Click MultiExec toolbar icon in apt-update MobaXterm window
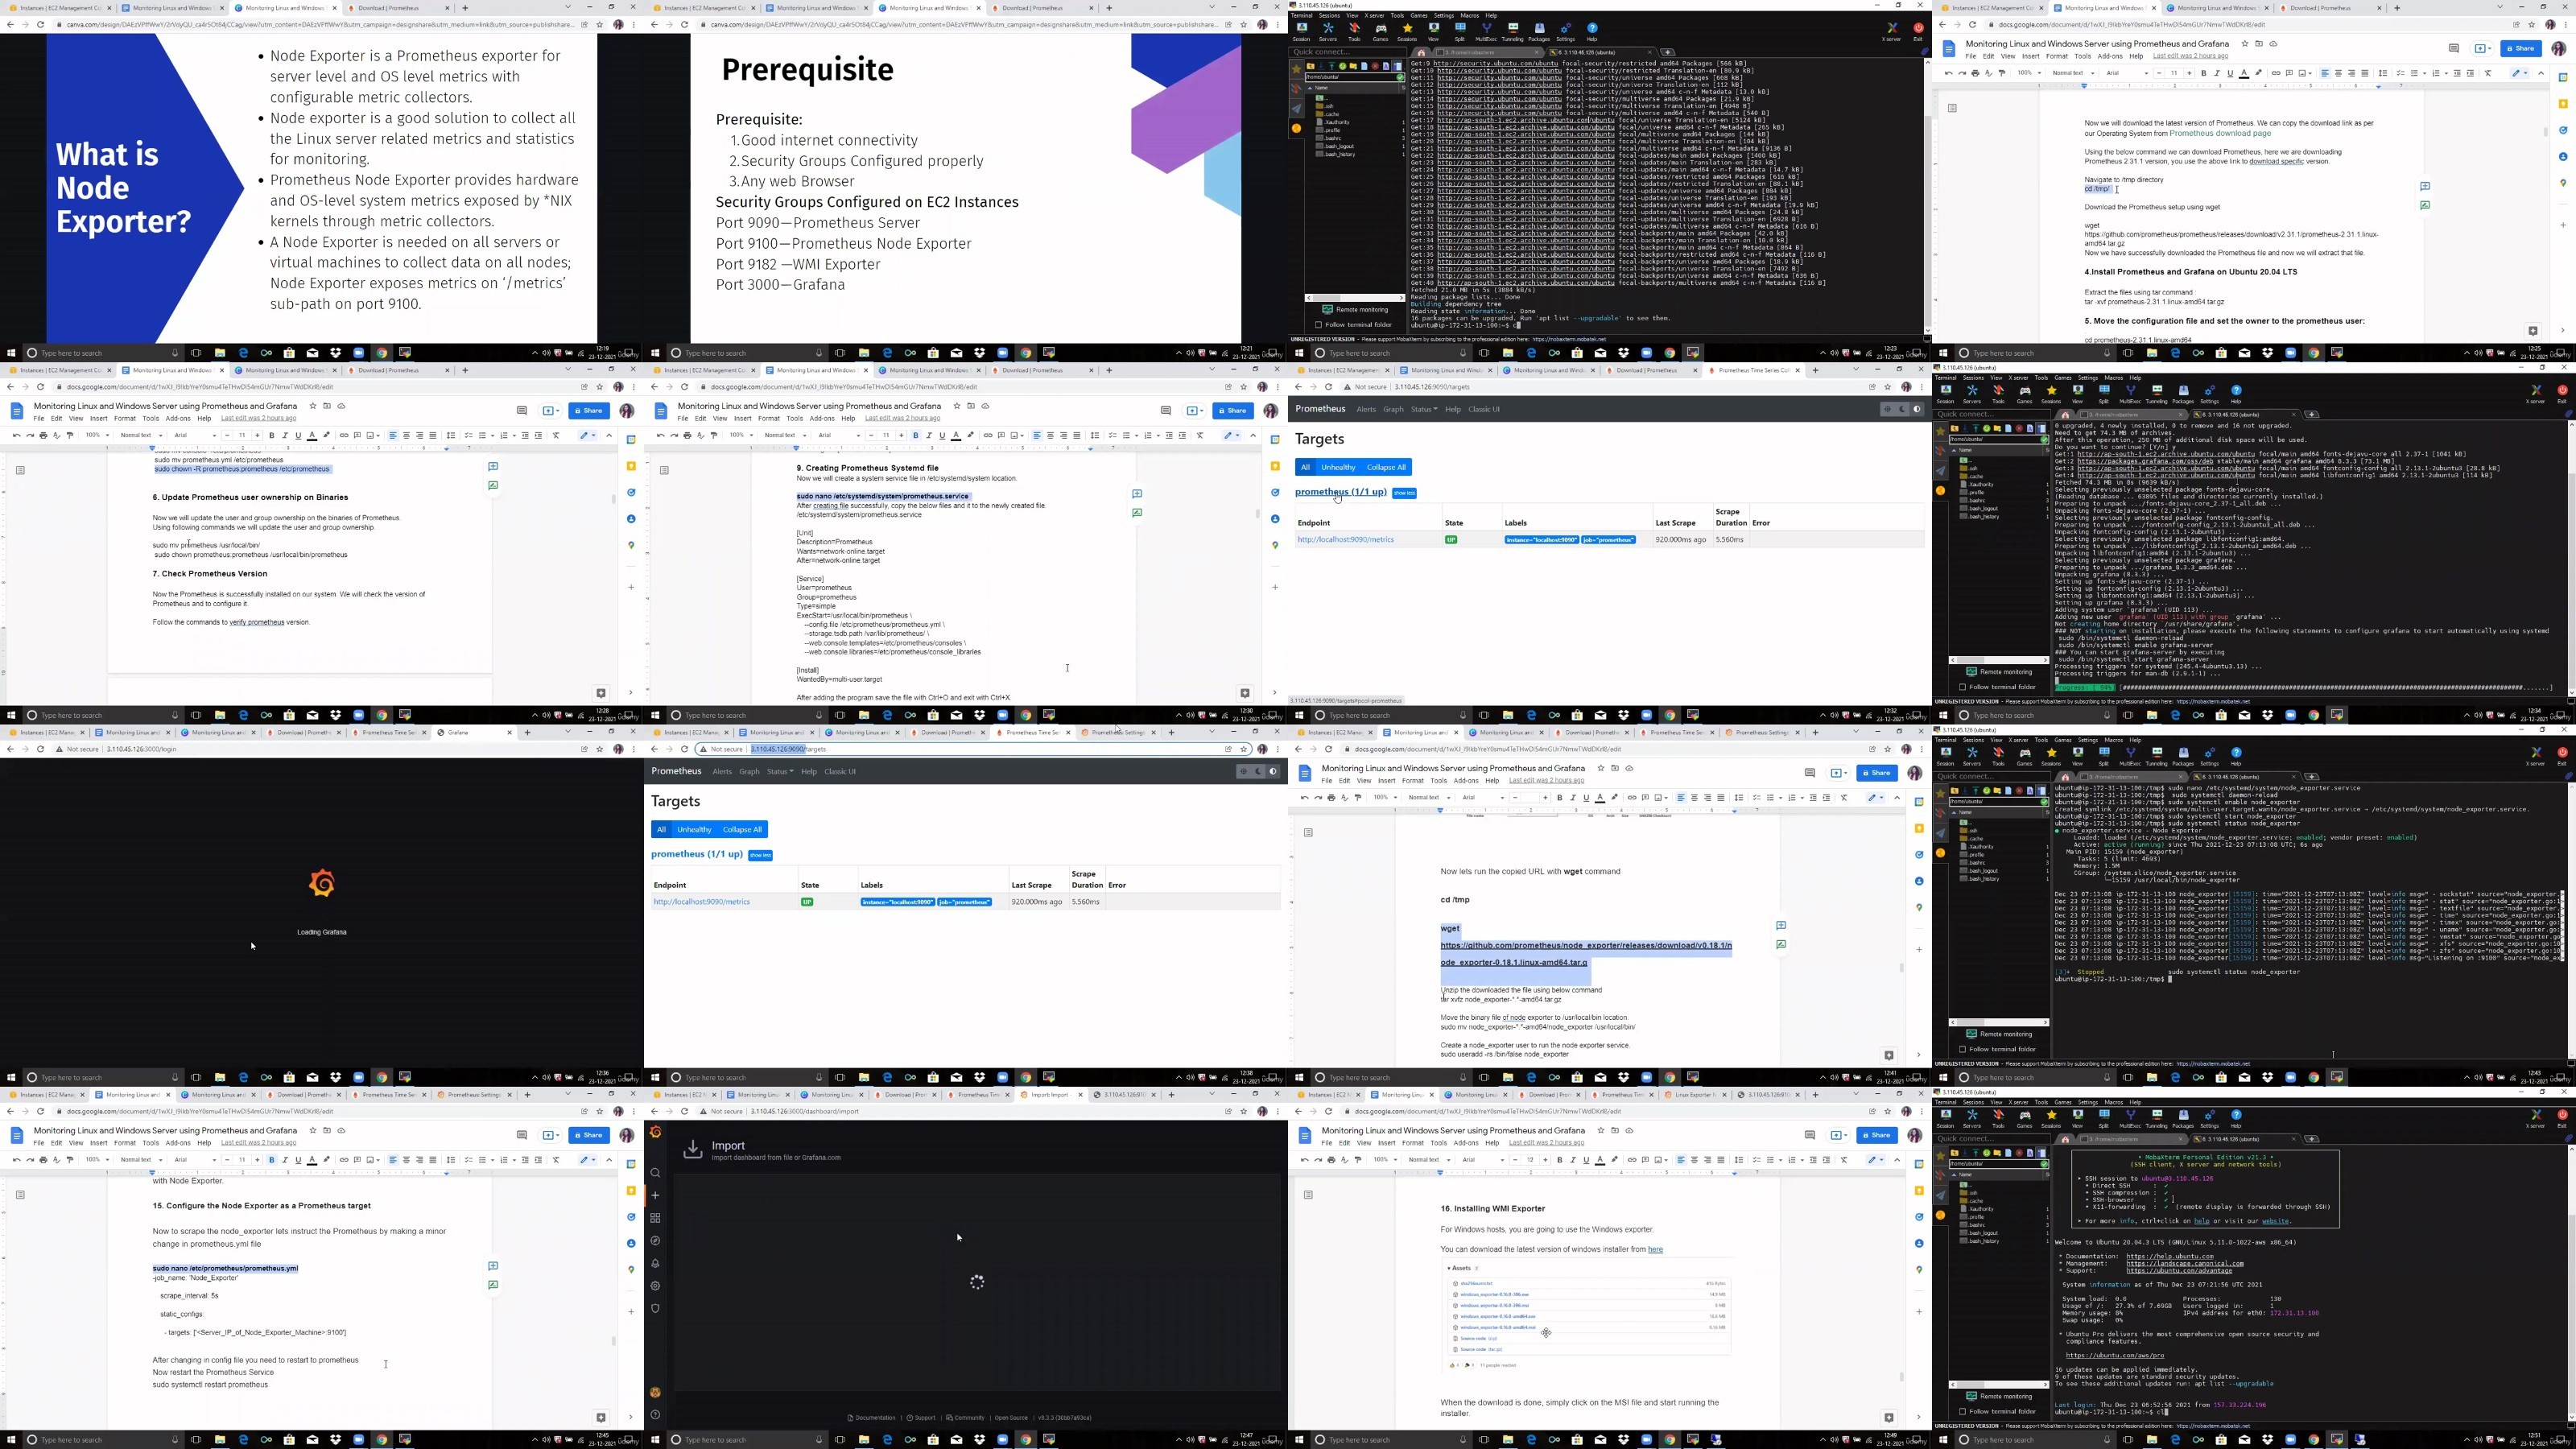Screen dimensions: 2576x1449 1486,30
